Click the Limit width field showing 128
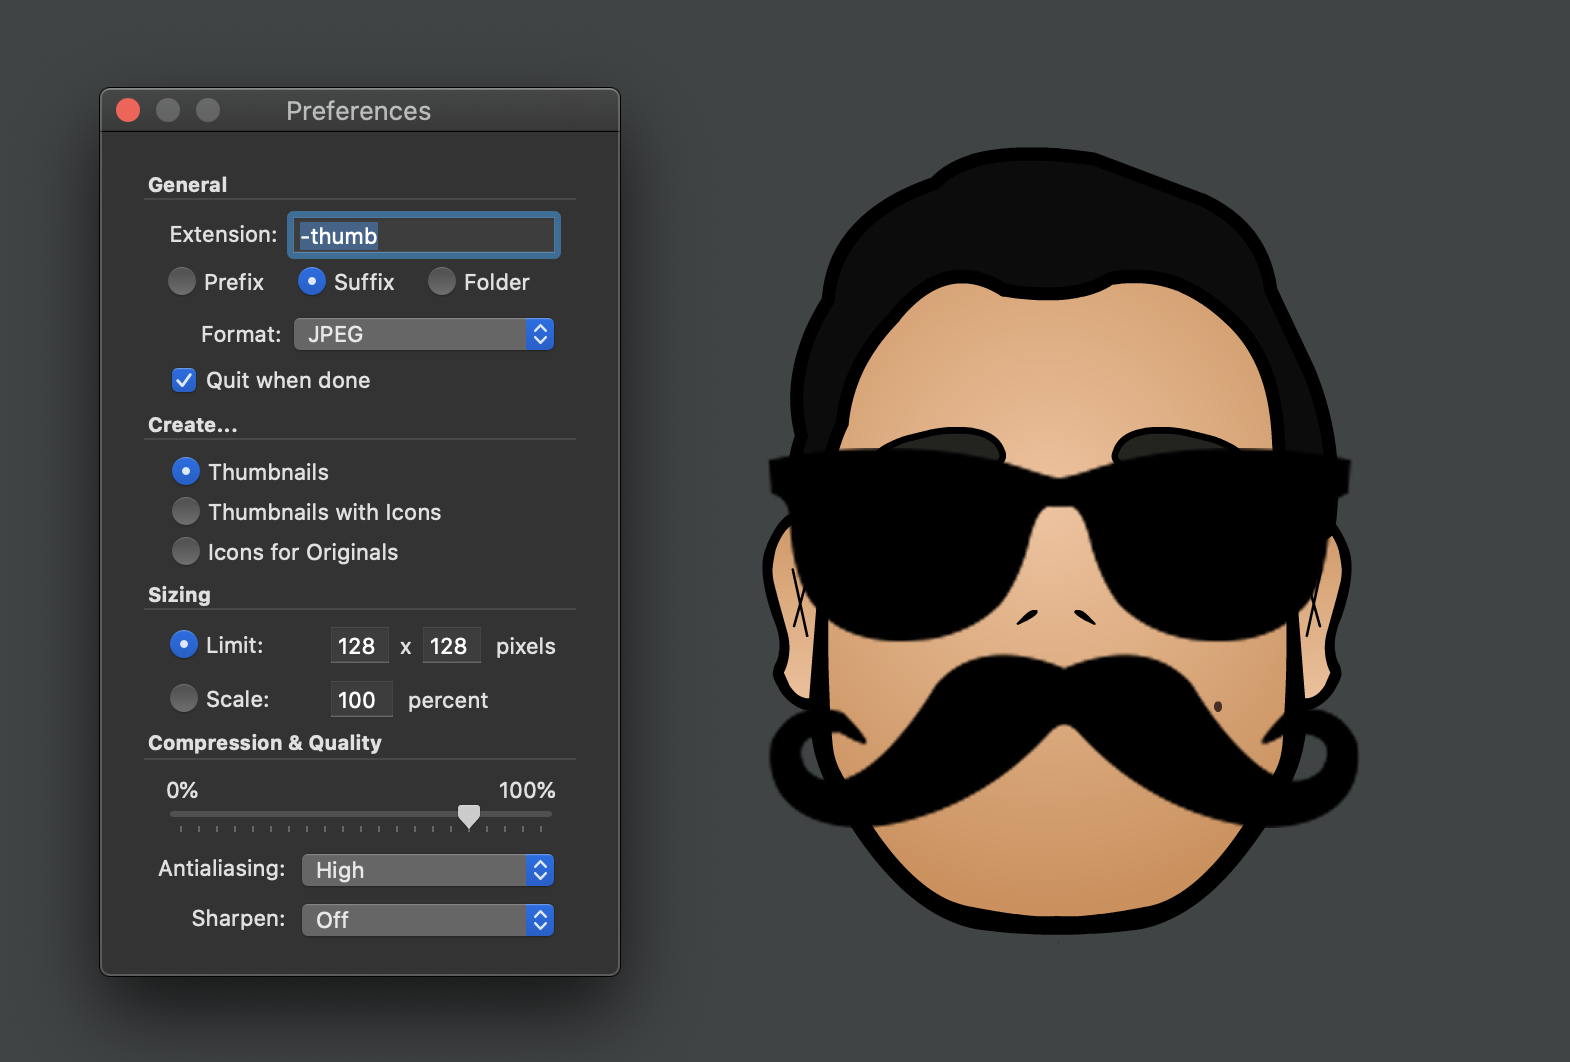The height and width of the screenshot is (1062, 1570). 359,646
